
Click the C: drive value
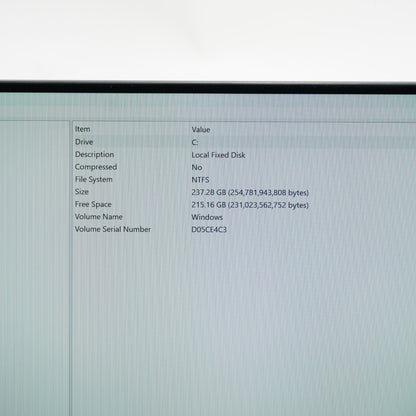[195, 143]
